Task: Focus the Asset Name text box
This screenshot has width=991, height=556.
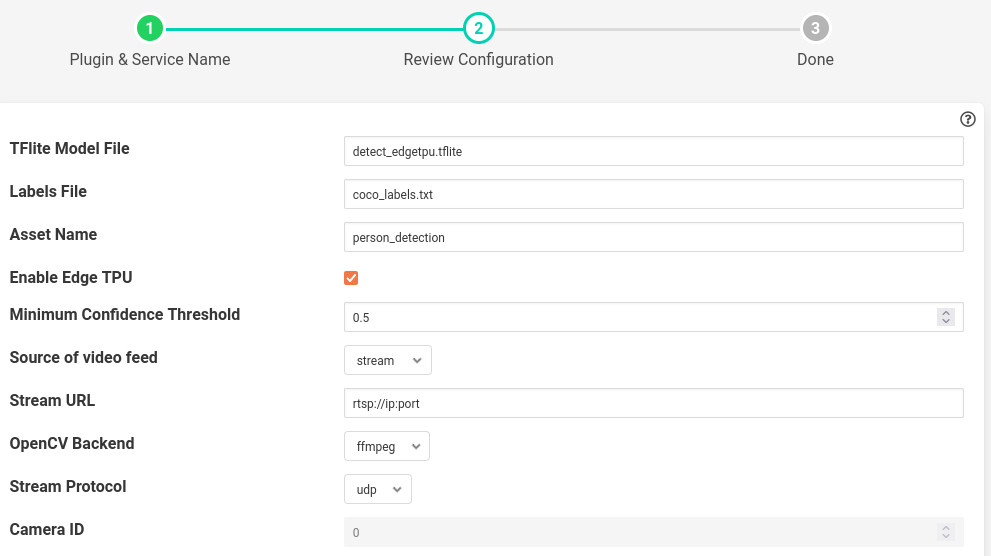Action: [x=652, y=237]
